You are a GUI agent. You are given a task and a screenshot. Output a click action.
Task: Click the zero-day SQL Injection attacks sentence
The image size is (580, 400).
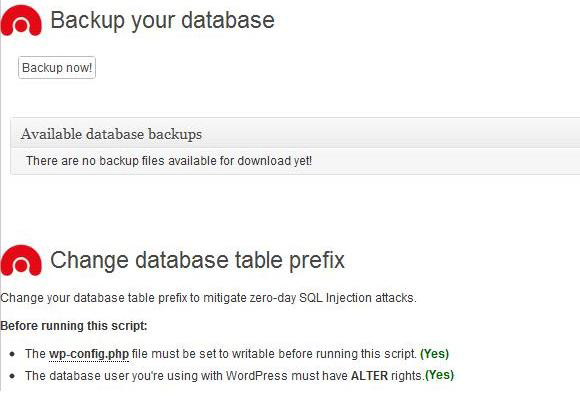208,298
